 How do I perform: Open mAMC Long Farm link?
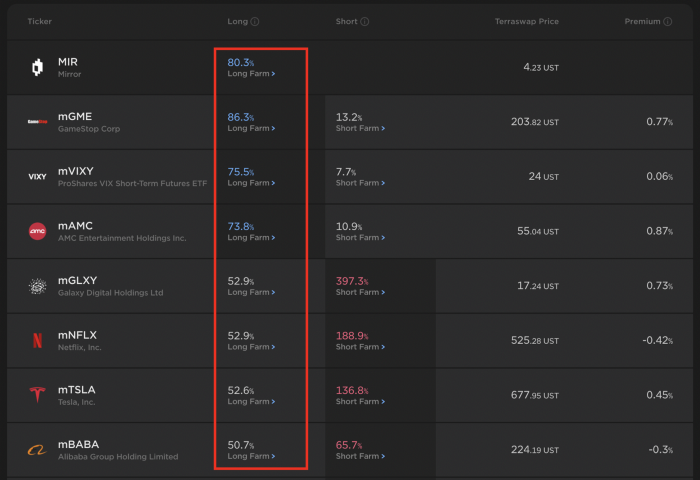coord(251,238)
